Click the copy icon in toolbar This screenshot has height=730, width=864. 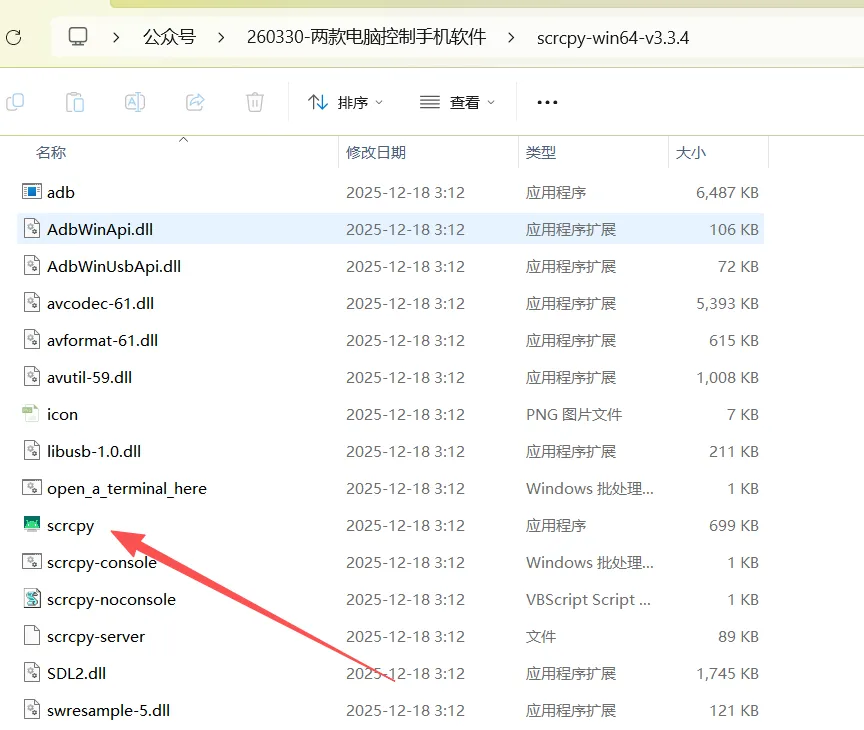point(15,102)
